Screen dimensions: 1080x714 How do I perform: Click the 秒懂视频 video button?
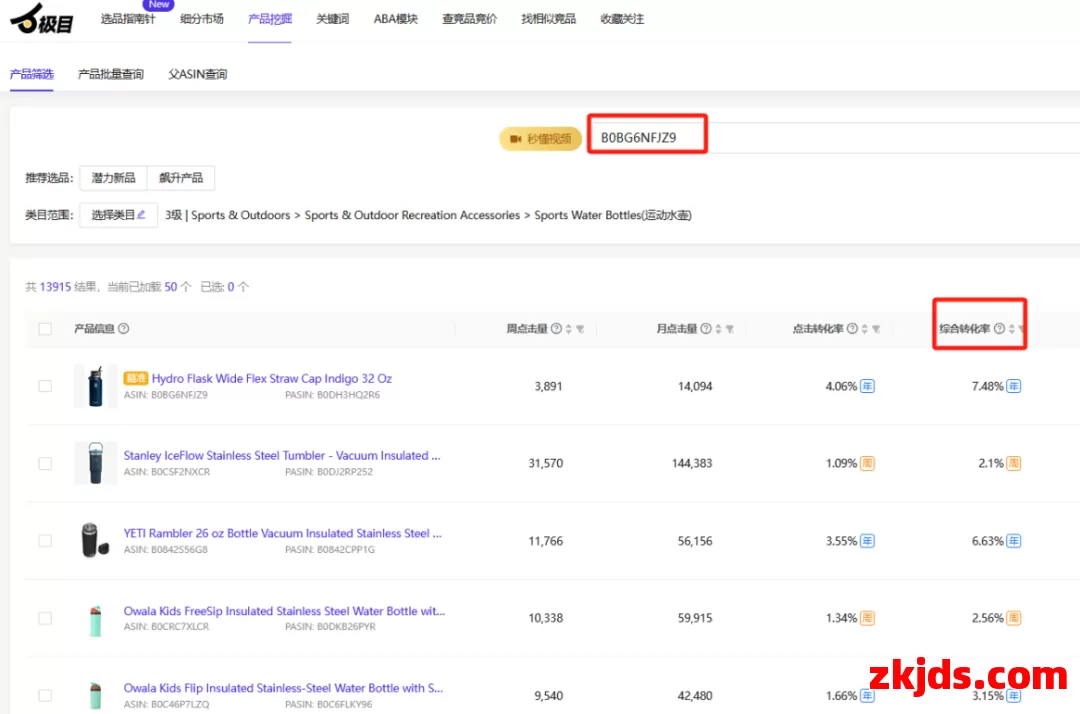541,139
